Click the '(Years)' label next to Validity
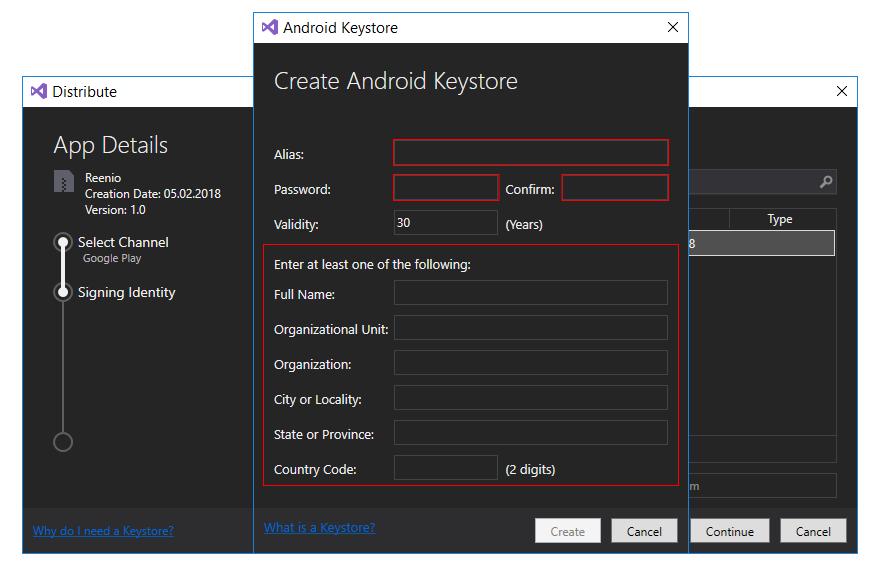The image size is (869, 565). coord(524,225)
